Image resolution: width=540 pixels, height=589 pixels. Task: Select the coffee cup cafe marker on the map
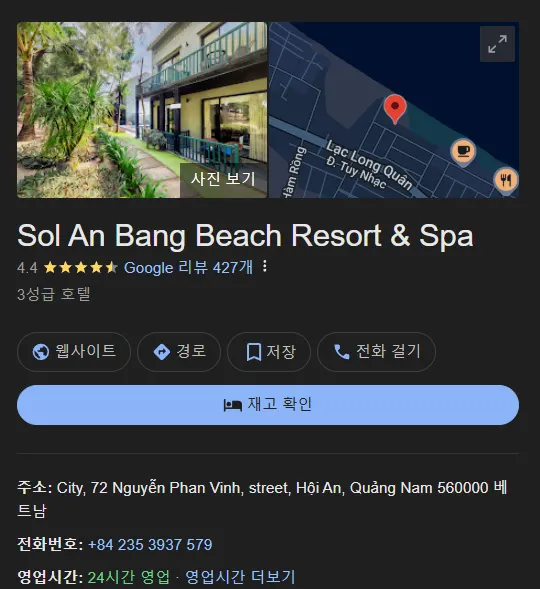(x=463, y=152)
